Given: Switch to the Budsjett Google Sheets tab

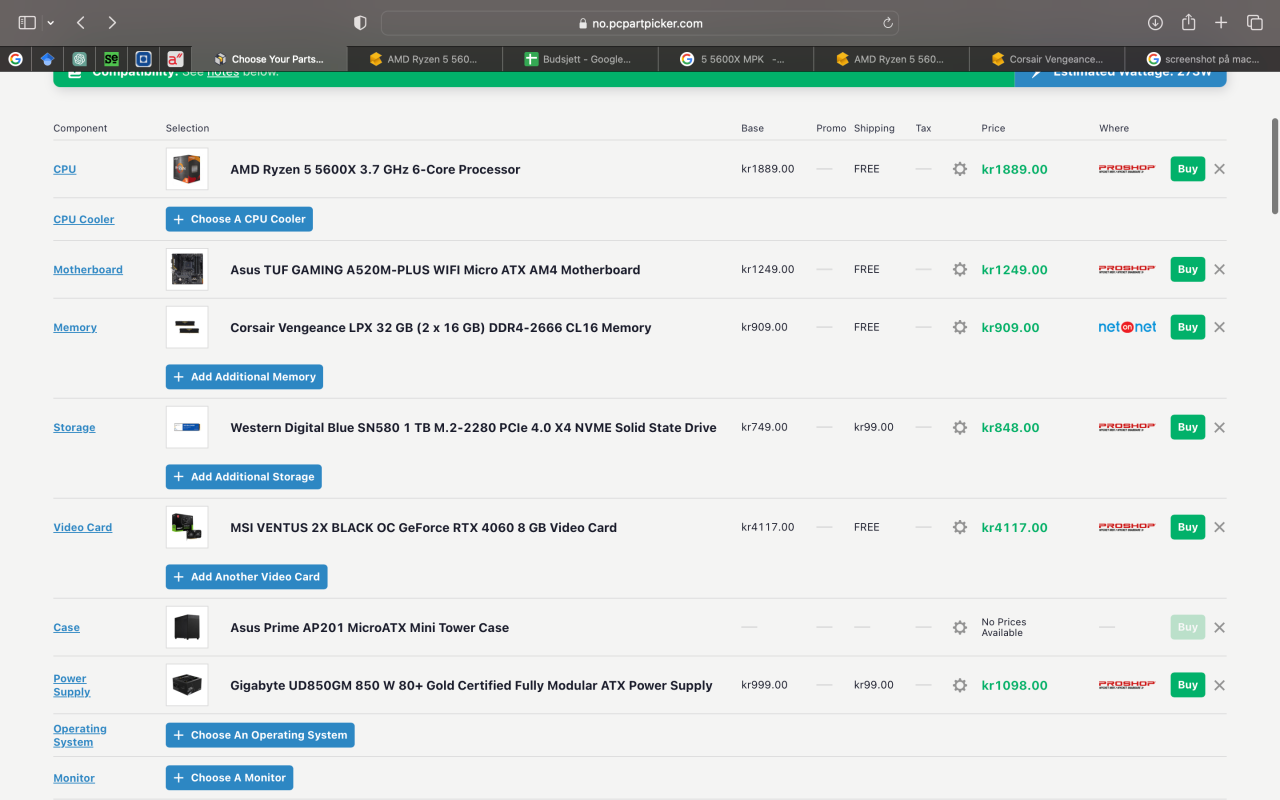Looking at the screenshot, I should 580,59.
